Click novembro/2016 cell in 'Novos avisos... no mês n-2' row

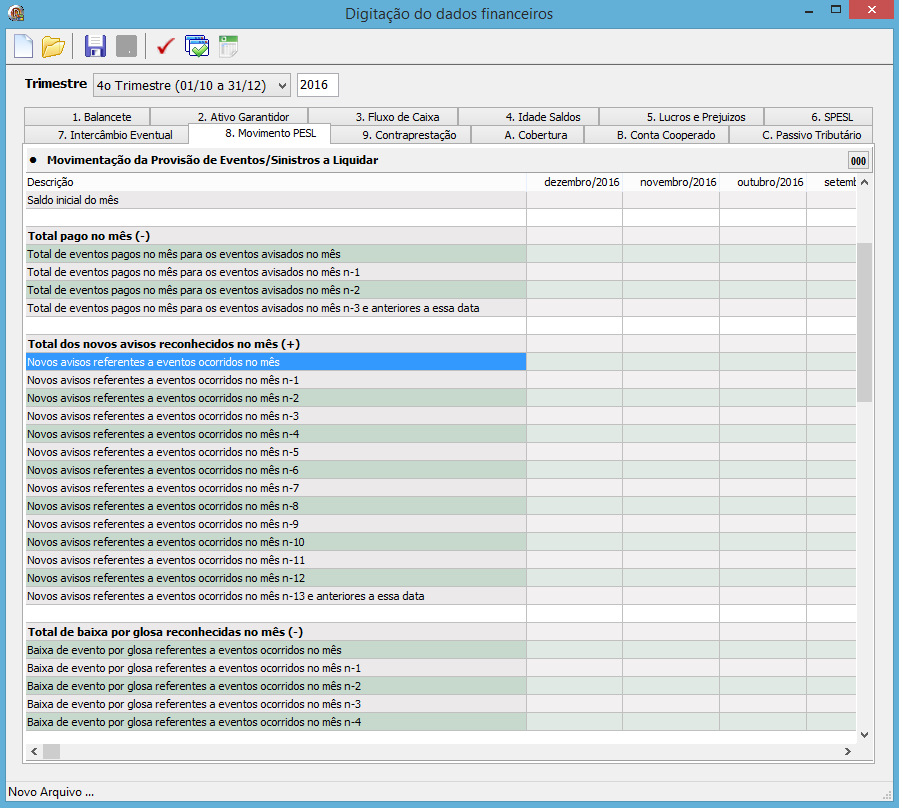(x=671, y=399)
